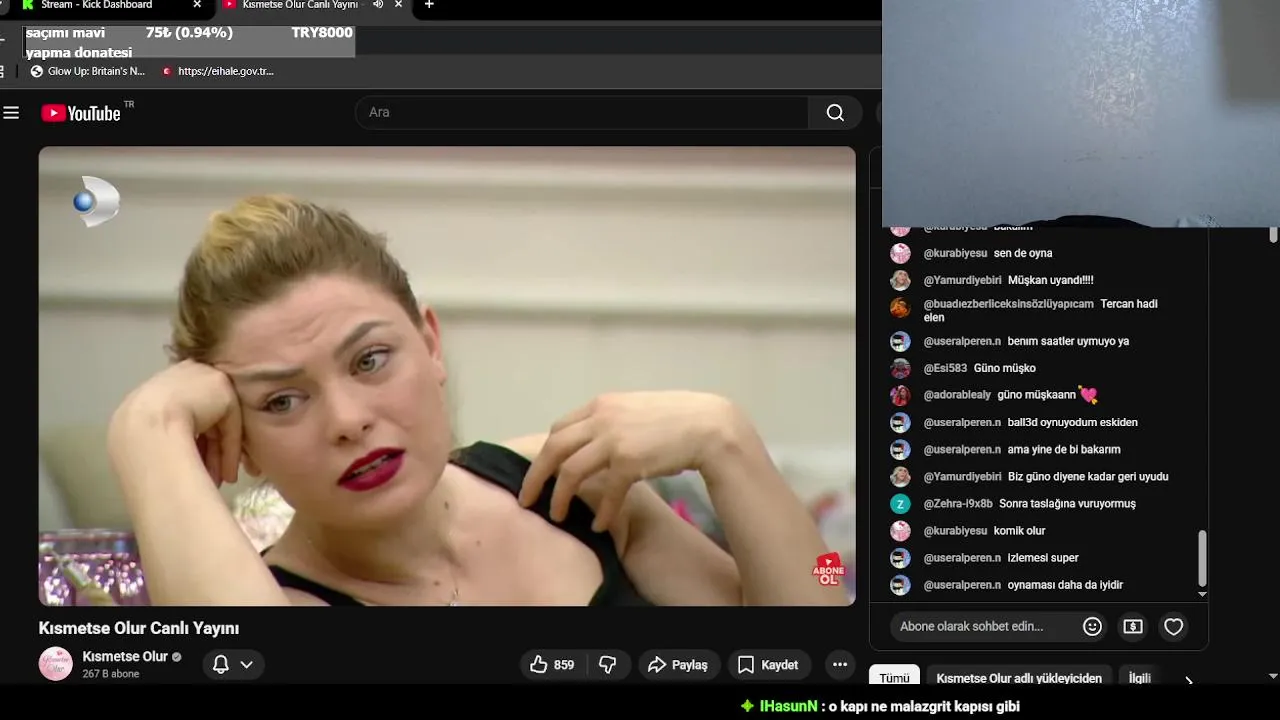Select the Tümü filter chip
Viewport: 1280px width, 720px height.
(894, 677)
